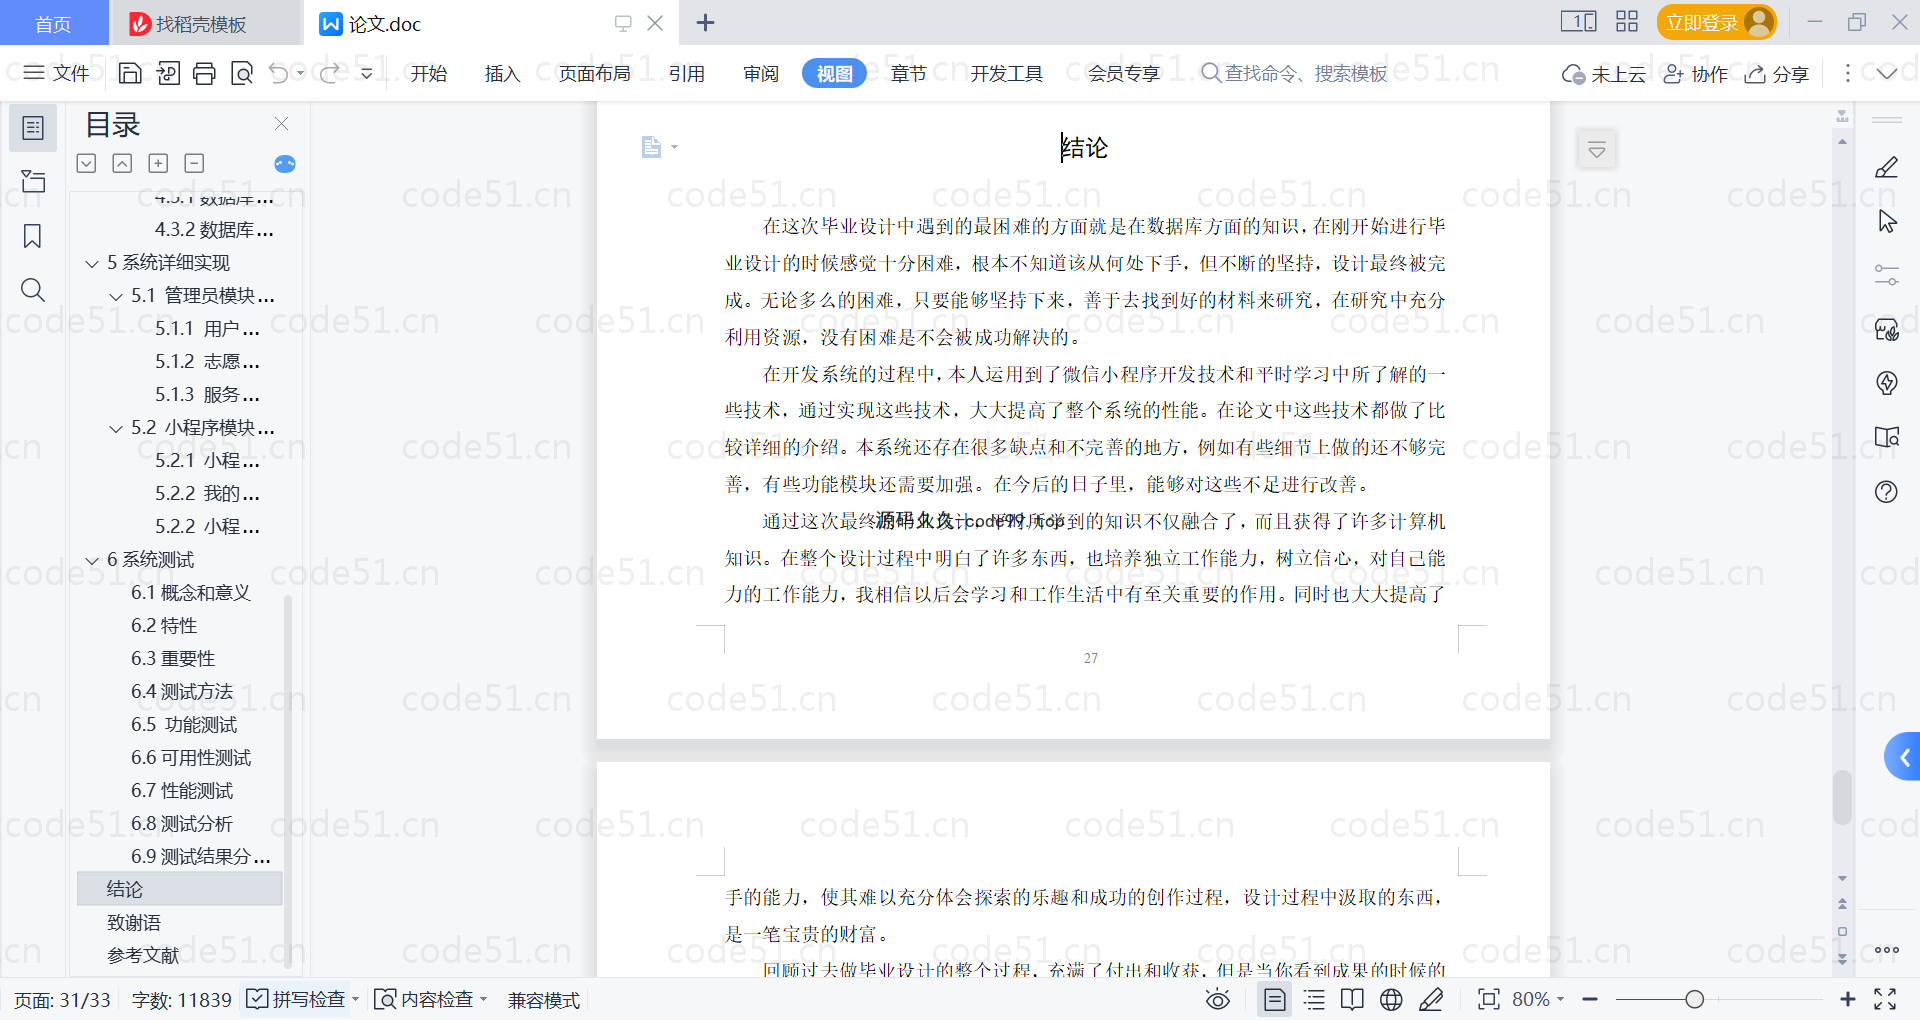Collapse 5.1 管理员模块 node
This screenshot has width=1920, height=1020.
coord(116,297)
